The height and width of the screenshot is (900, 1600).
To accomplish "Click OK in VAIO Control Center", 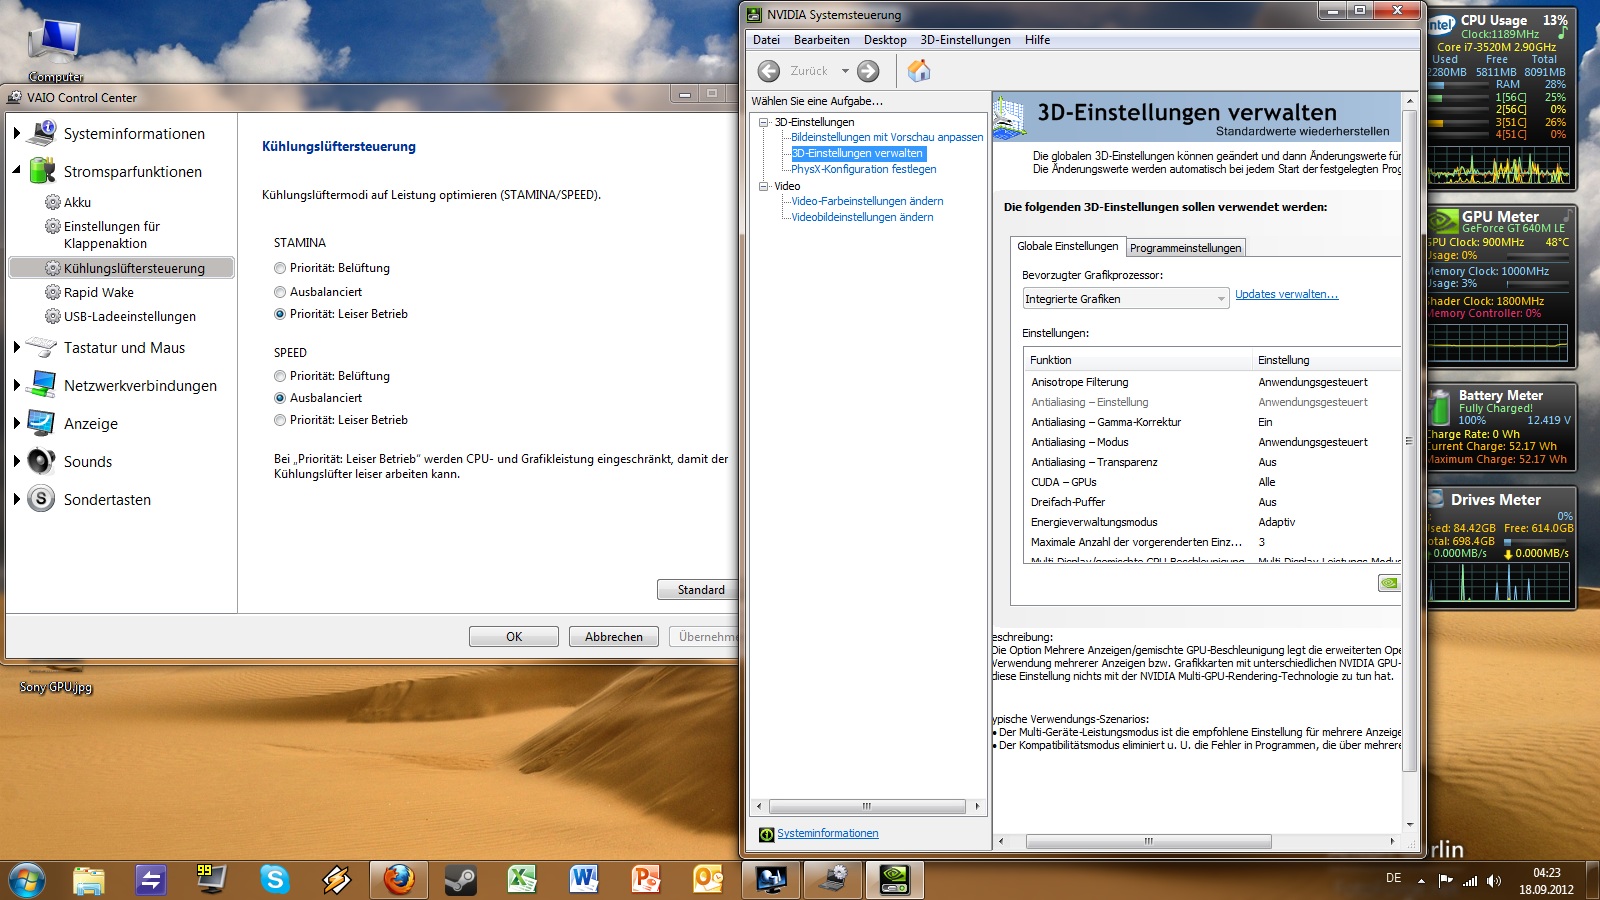I will coord(514,637).
